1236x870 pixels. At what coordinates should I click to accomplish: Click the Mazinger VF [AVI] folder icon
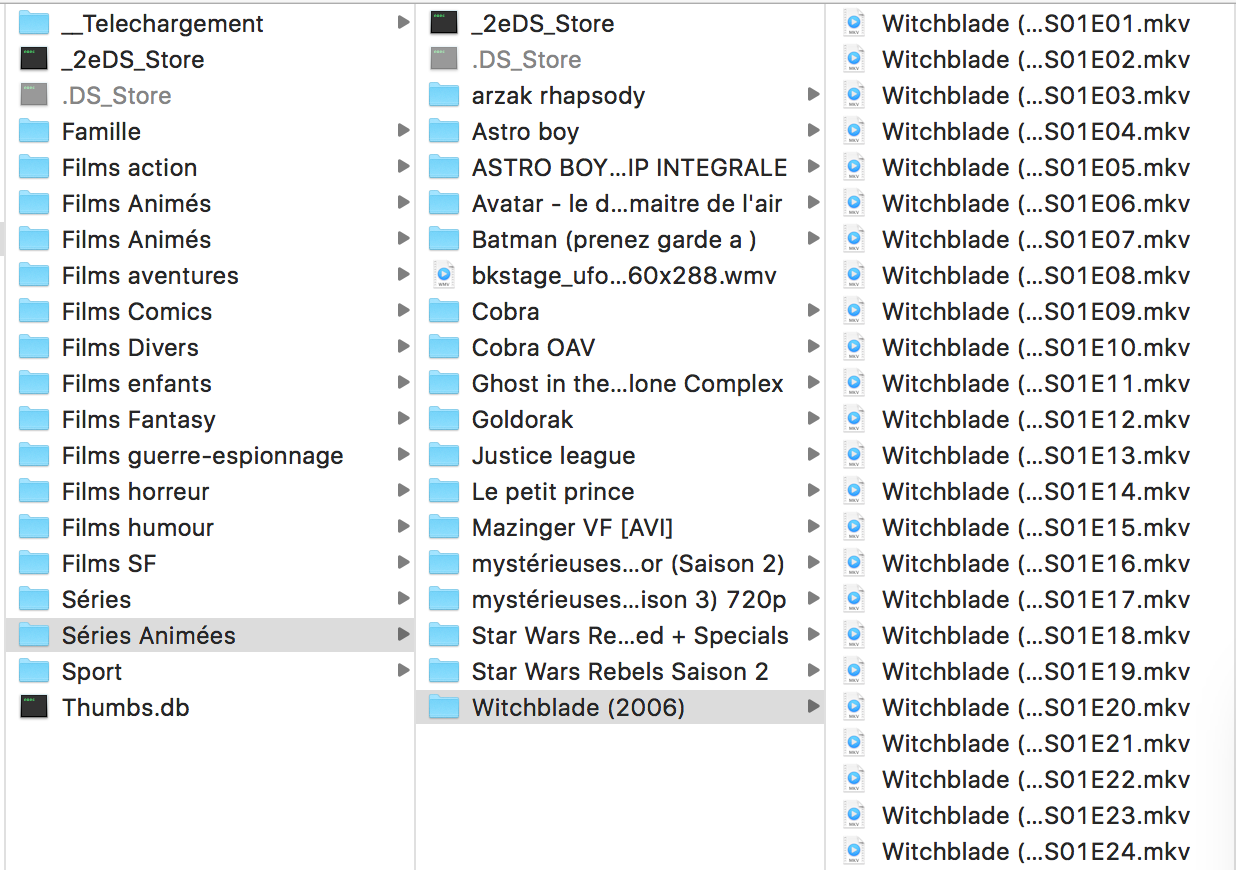[444, 527]
